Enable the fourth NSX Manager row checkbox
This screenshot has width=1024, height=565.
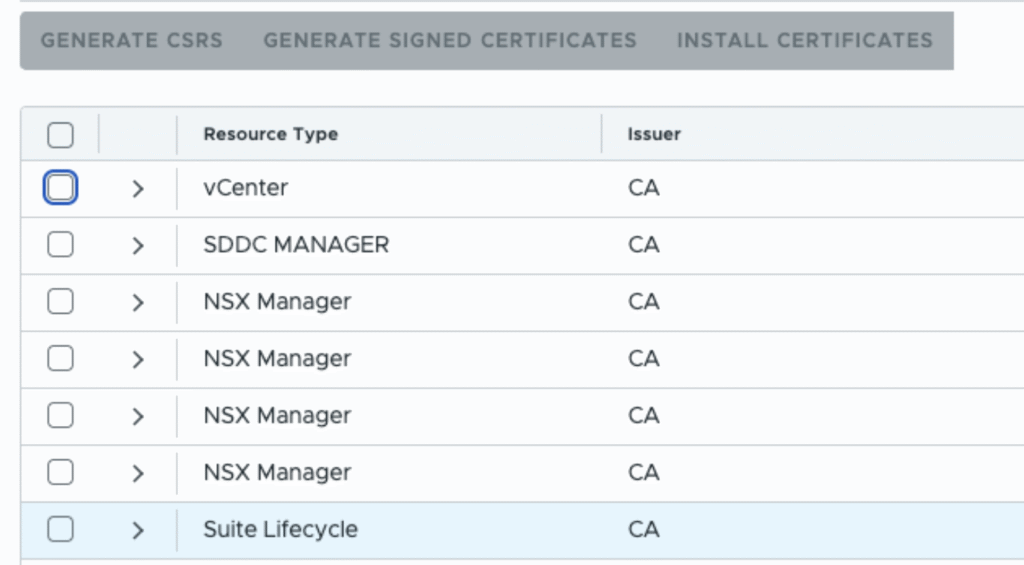(x=60, y=473)
